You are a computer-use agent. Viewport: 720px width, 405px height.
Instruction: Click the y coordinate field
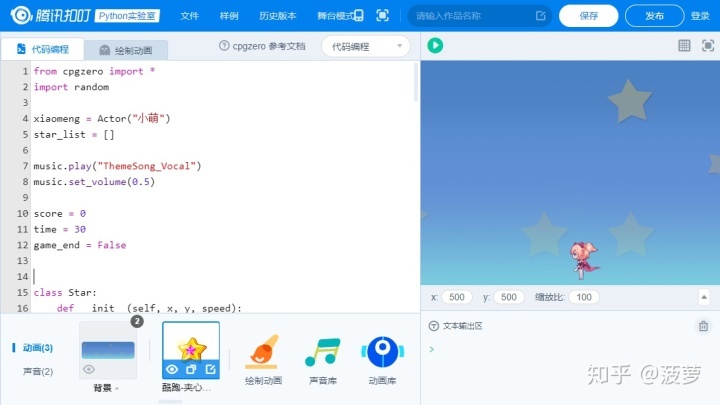508,297
